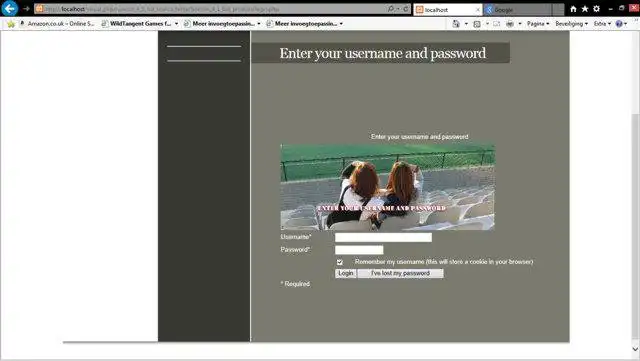Go back with the blue back arrow
This screenshot has height=361, width=640.
[9, 8]
